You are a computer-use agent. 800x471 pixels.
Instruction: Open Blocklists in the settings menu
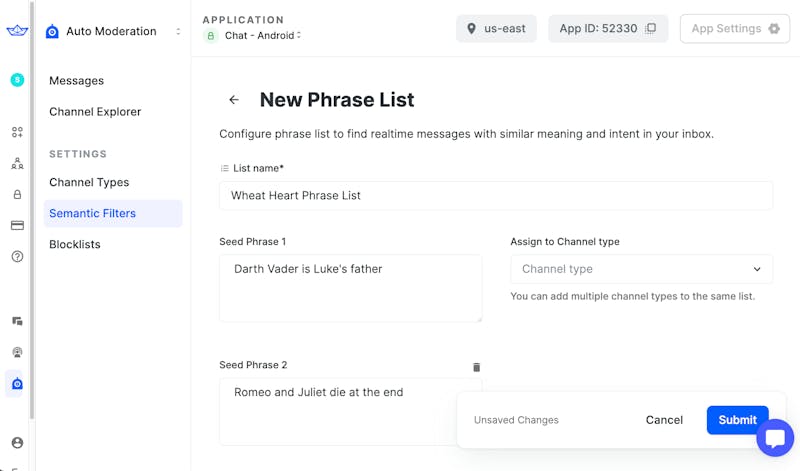tap(75, 244)
